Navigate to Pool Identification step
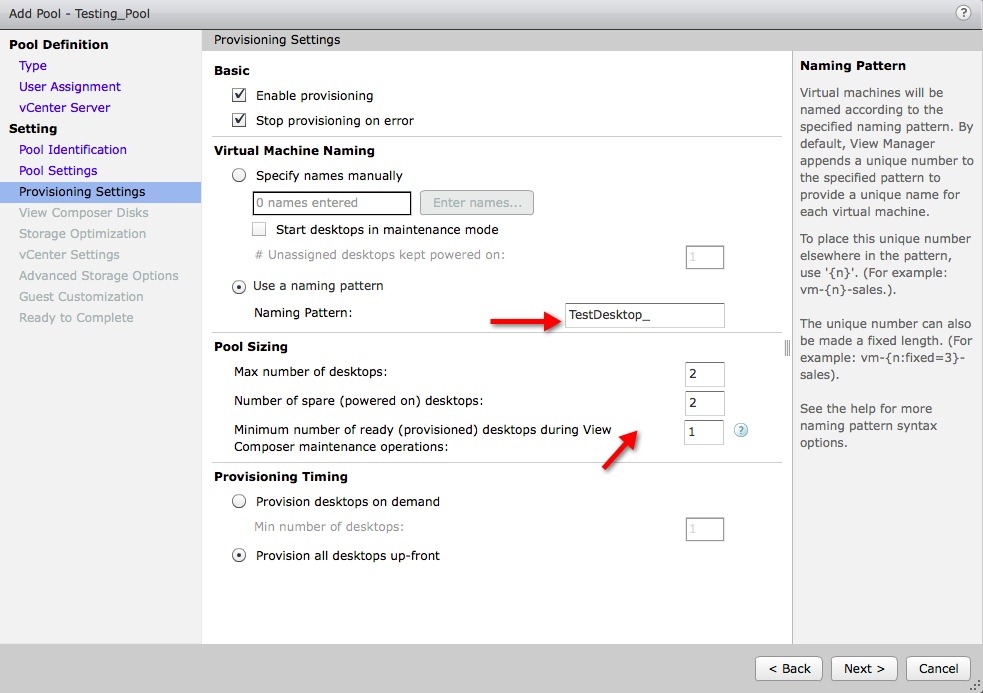The image size is (983, 693). (73, 150)
